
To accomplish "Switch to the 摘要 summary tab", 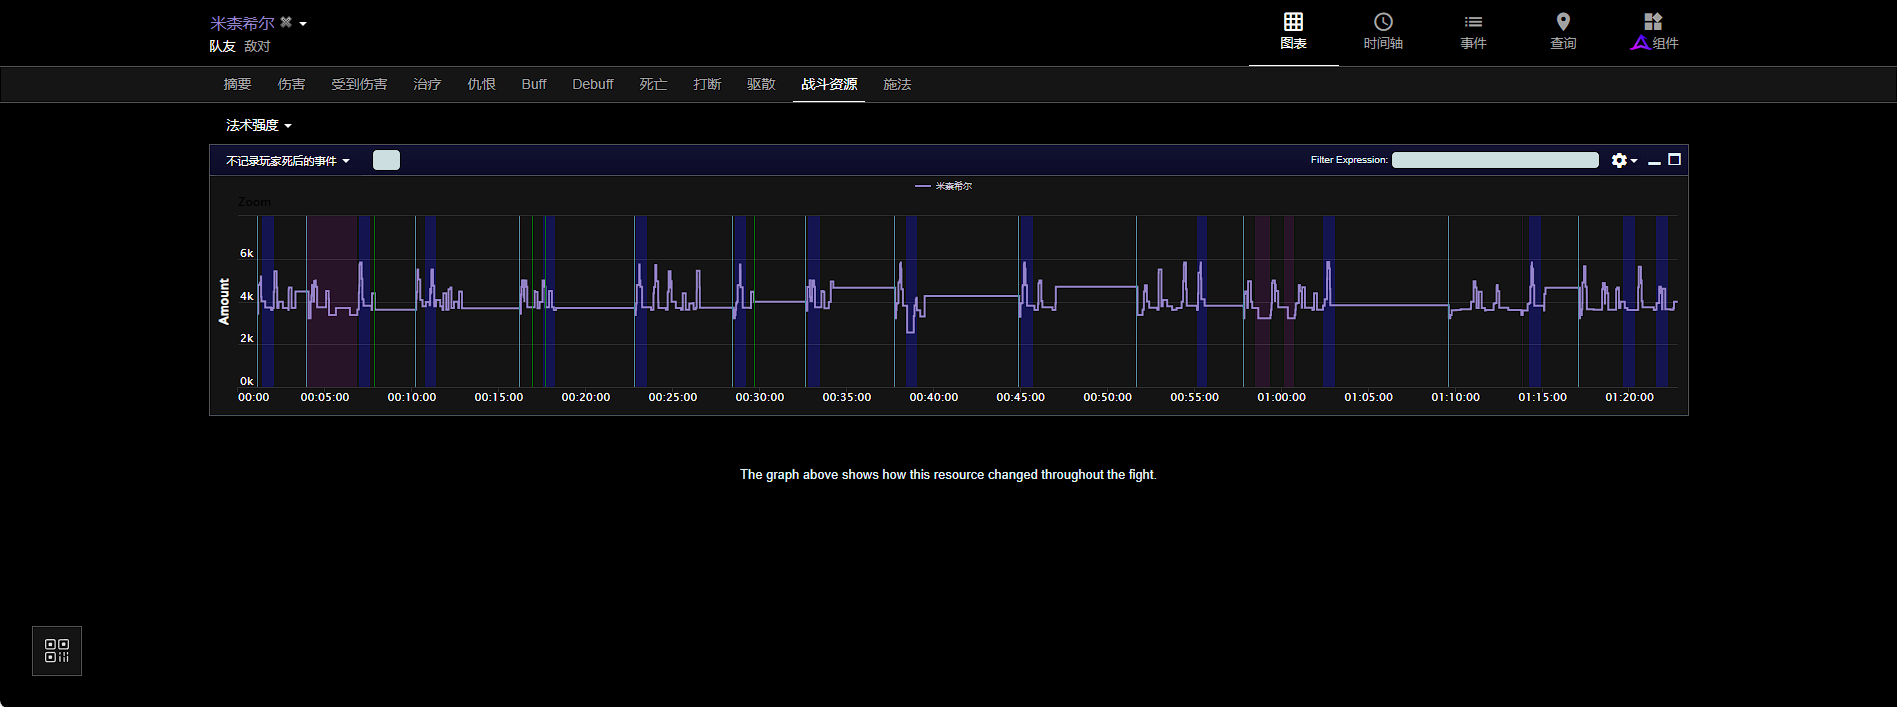I will point(237,84).
